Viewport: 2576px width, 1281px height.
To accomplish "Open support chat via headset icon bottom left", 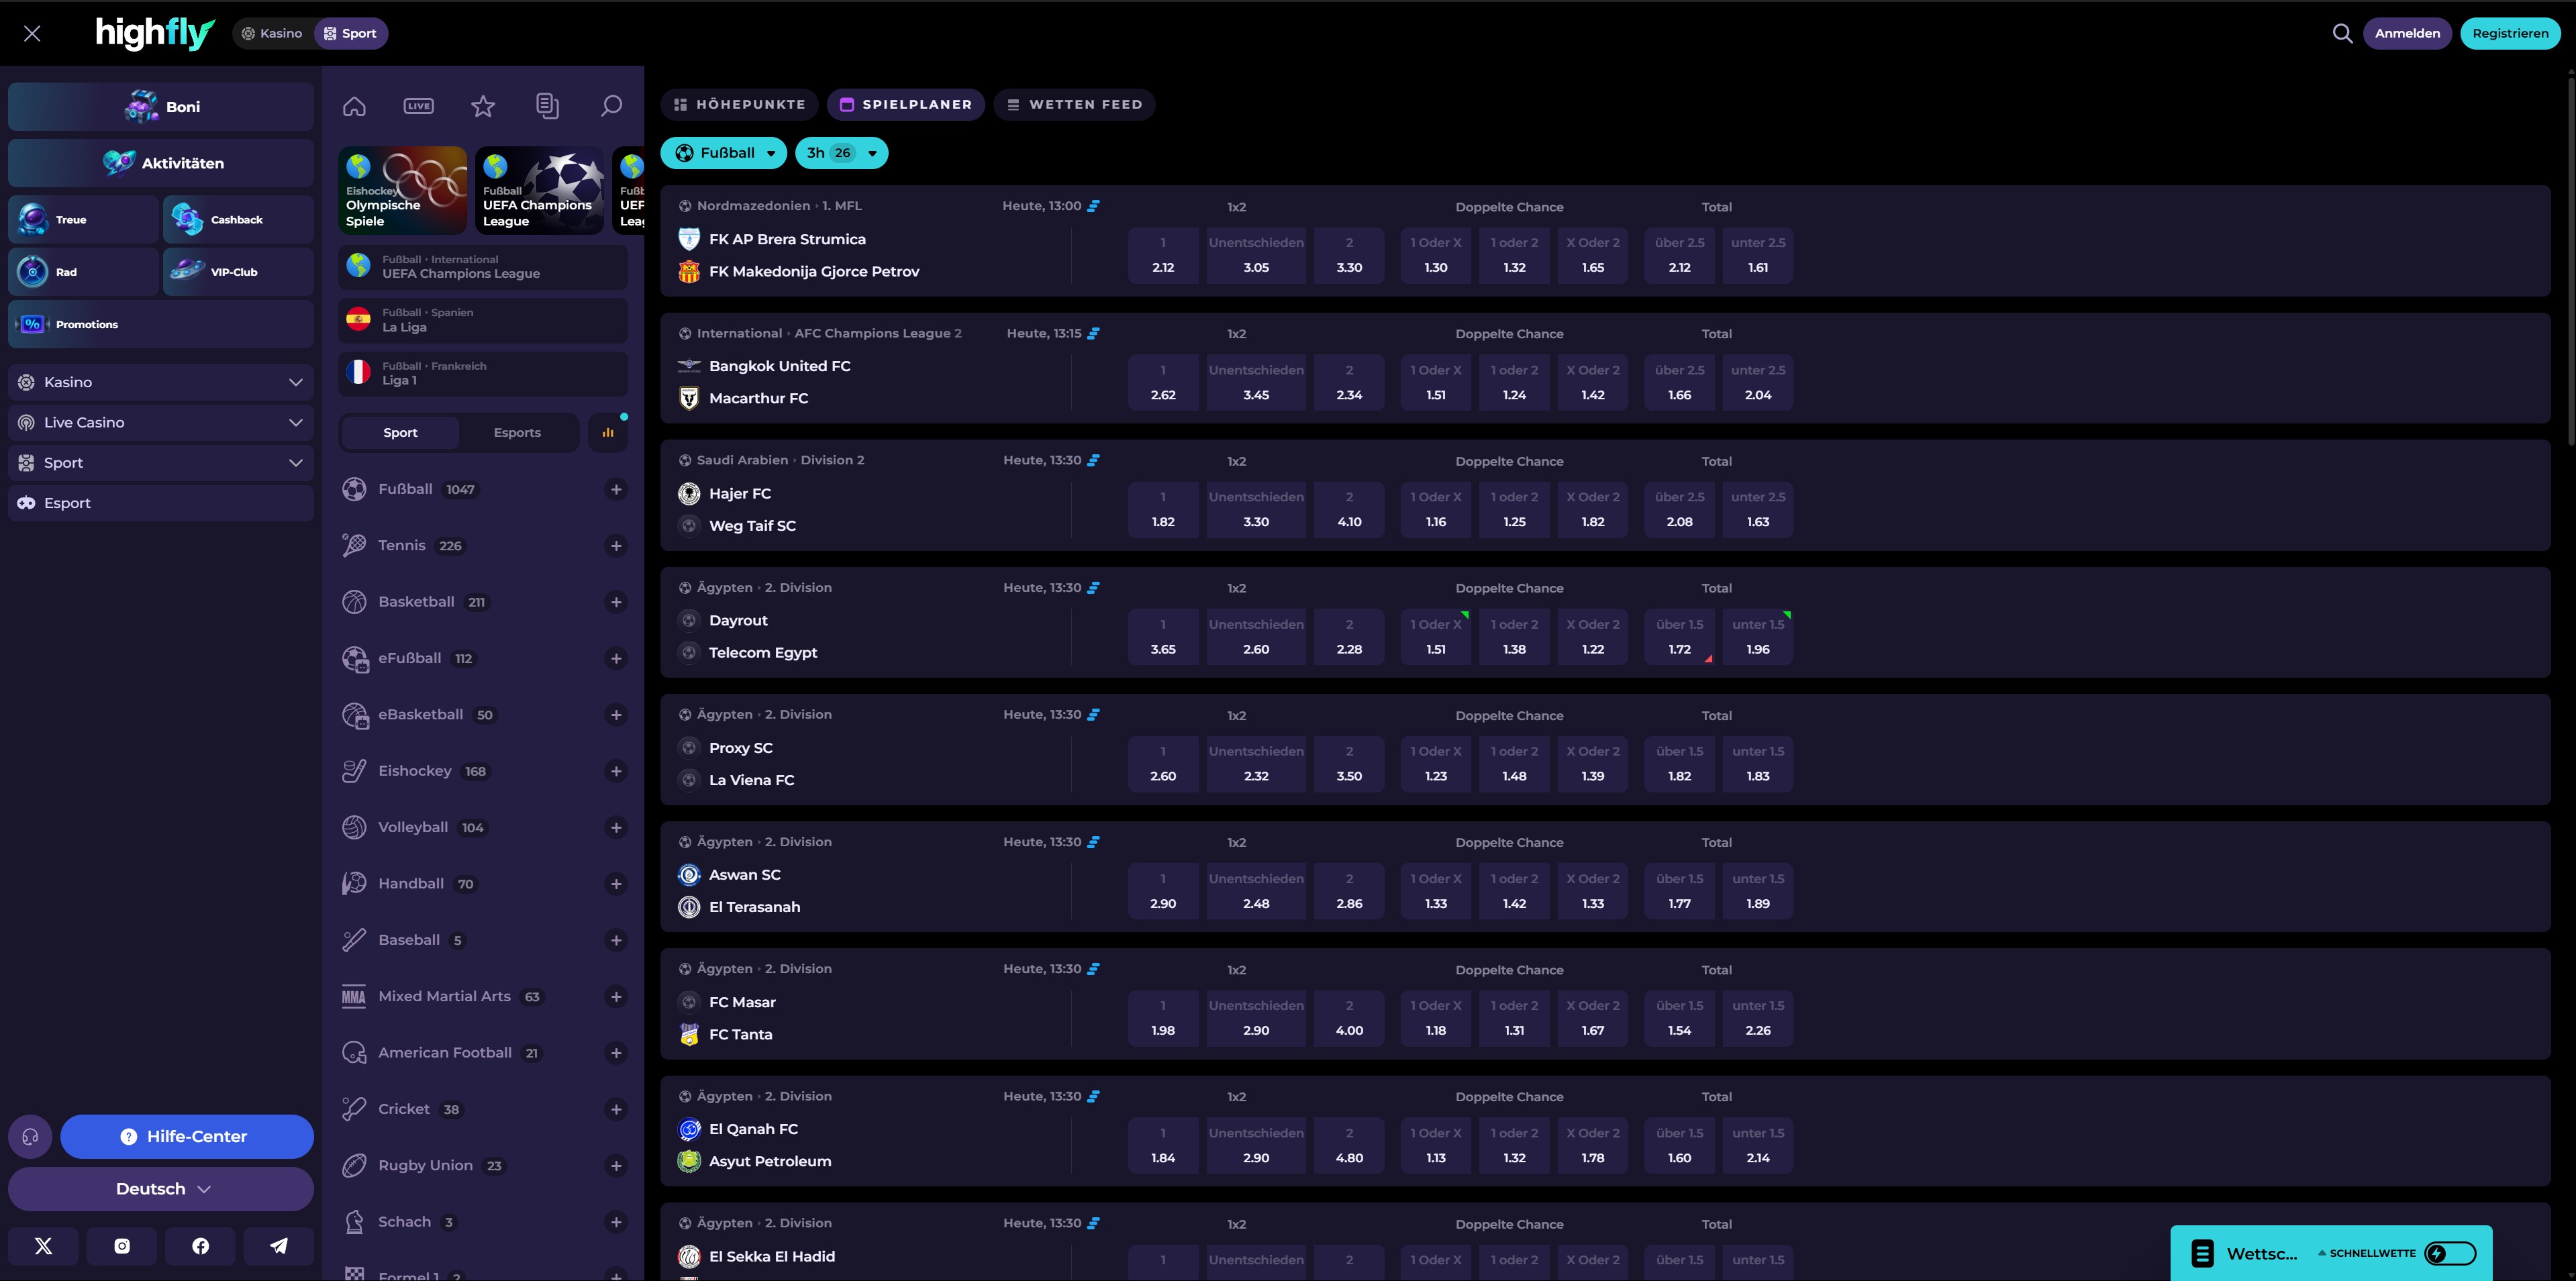I will coord(29,1136).
